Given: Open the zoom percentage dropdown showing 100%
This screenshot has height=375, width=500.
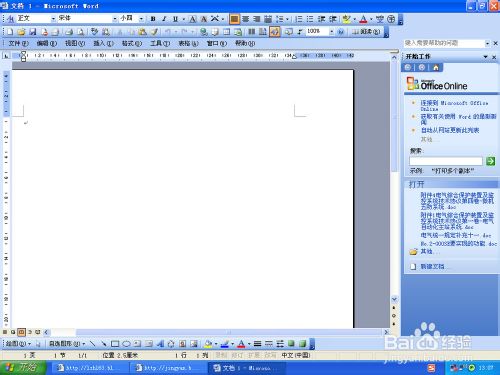Looking at the screenshot, I should 331,32.
